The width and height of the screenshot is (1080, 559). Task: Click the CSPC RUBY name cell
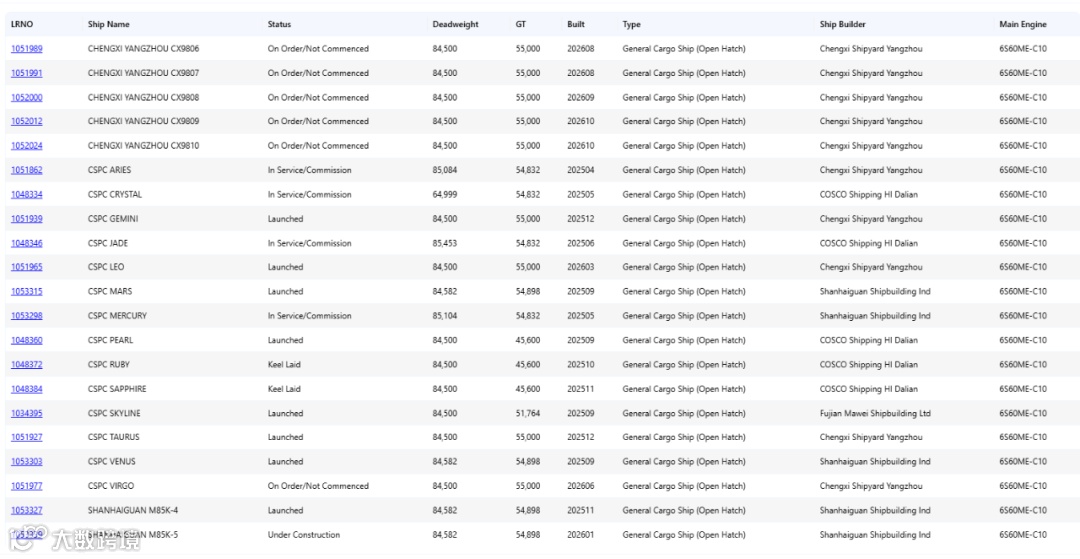(109, 365)
